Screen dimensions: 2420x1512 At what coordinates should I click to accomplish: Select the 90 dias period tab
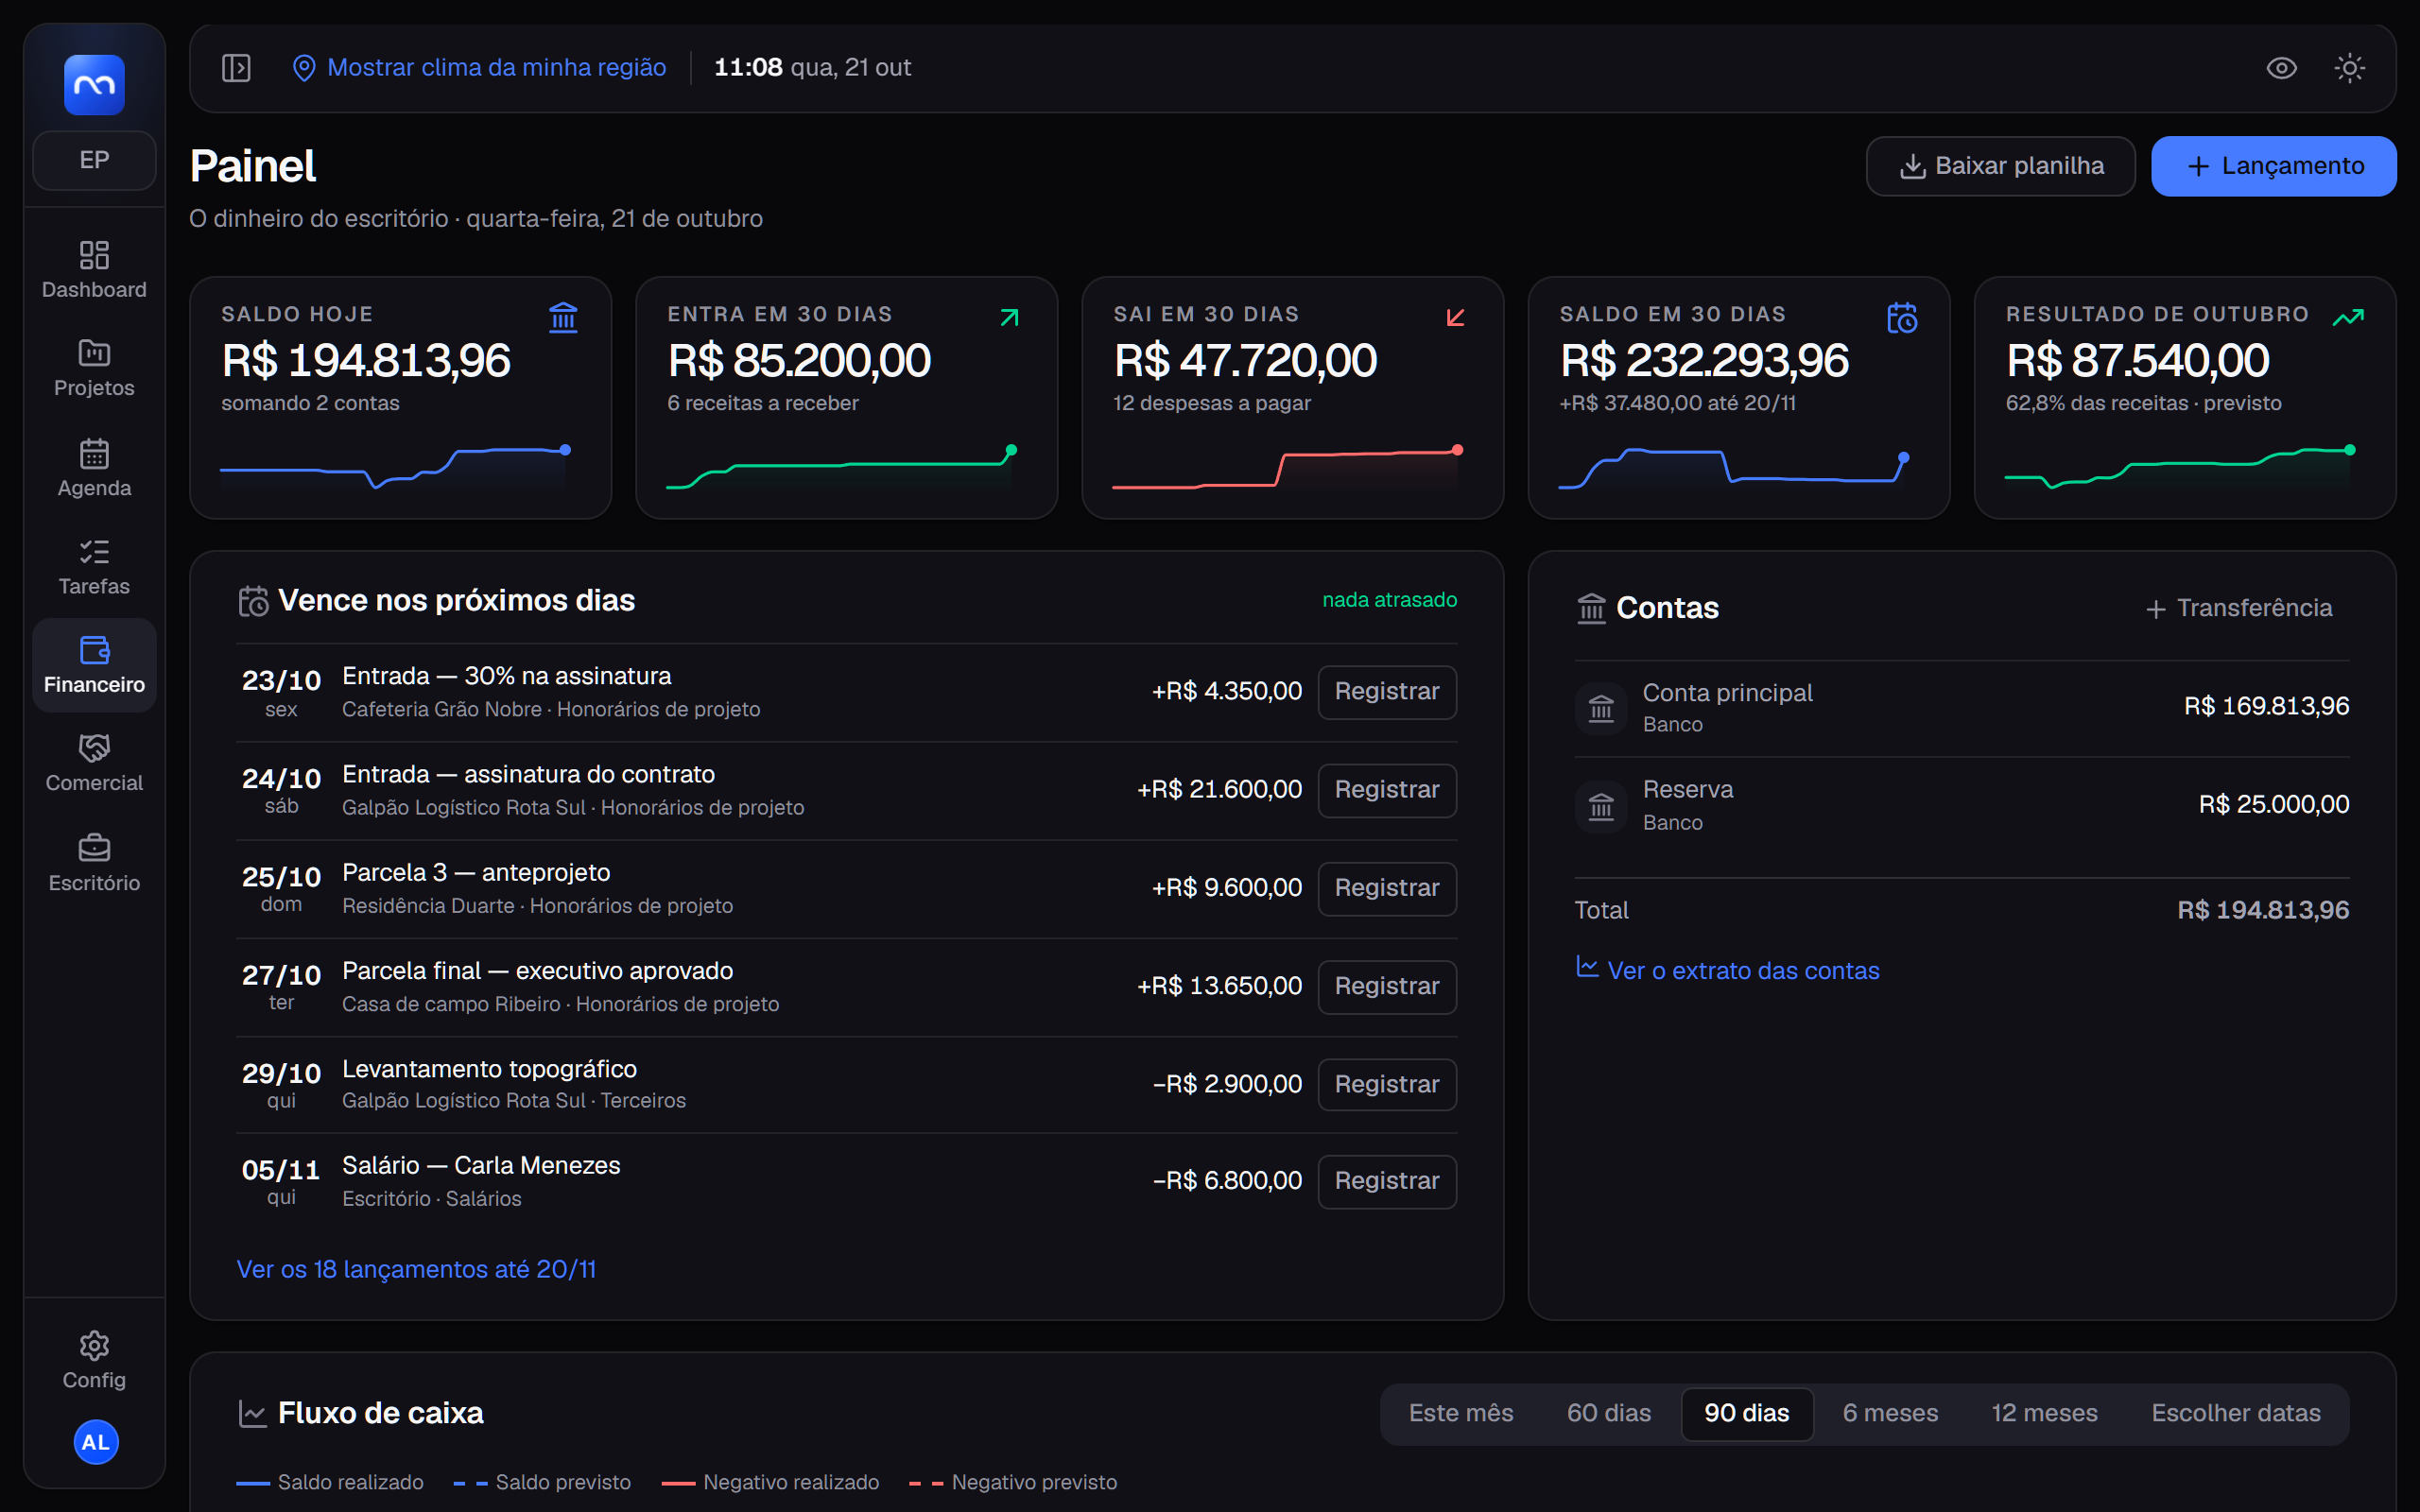click(x=1746, y=1413)
